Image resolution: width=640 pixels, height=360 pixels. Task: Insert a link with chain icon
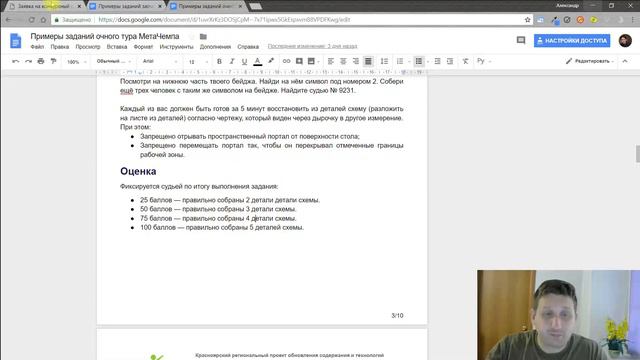[x=287, y=61]
